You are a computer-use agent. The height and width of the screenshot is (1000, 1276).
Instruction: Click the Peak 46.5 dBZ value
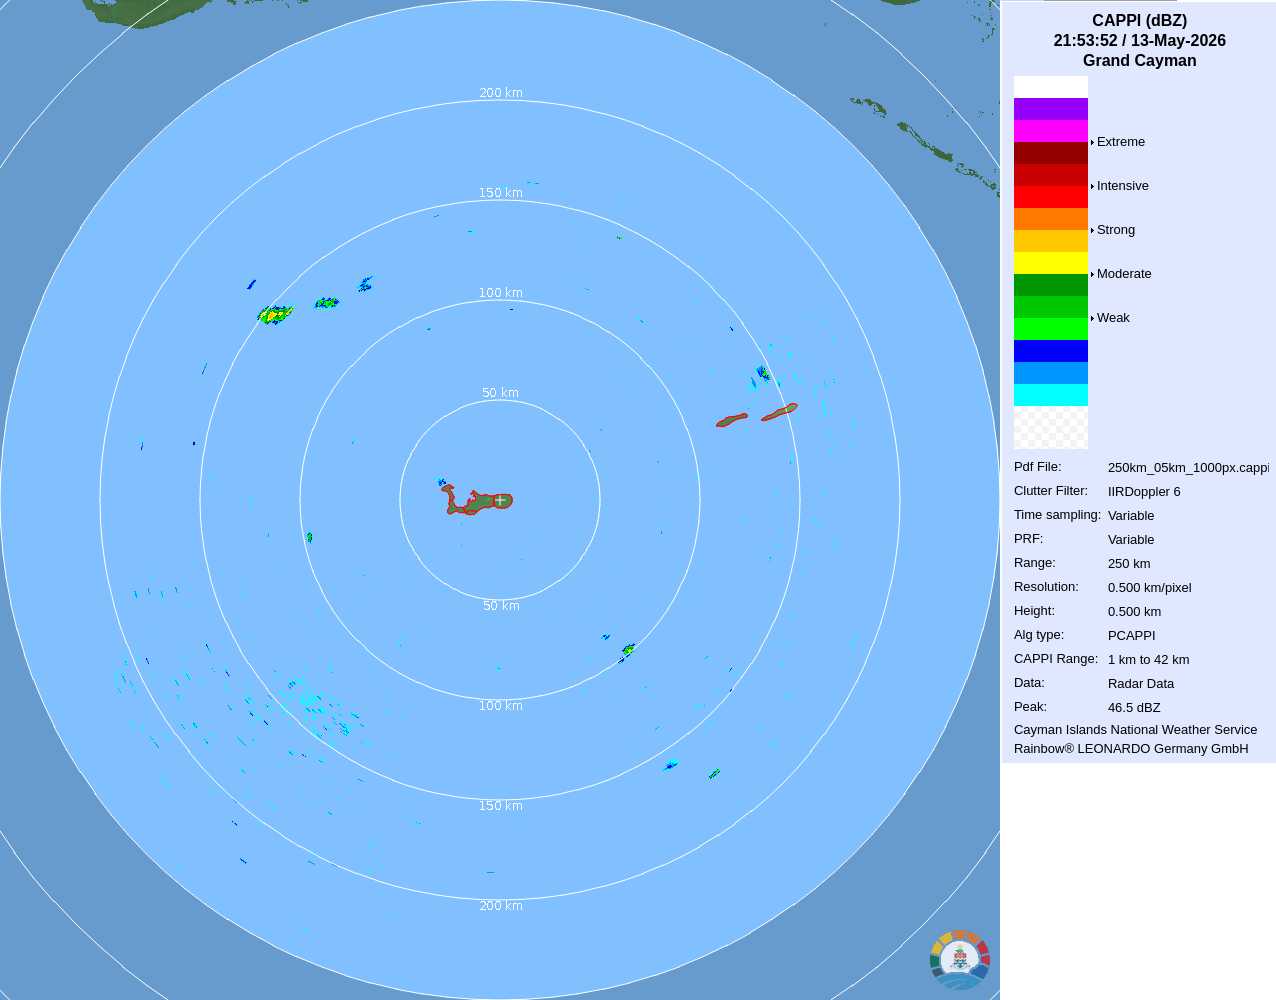(1134, 708)
